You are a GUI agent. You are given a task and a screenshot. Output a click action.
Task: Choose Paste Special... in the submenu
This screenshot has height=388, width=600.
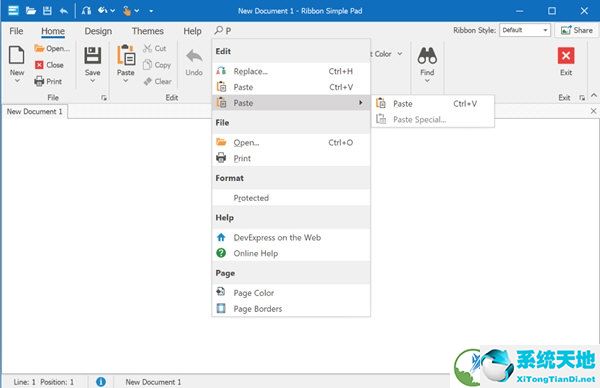click(433, 119)
